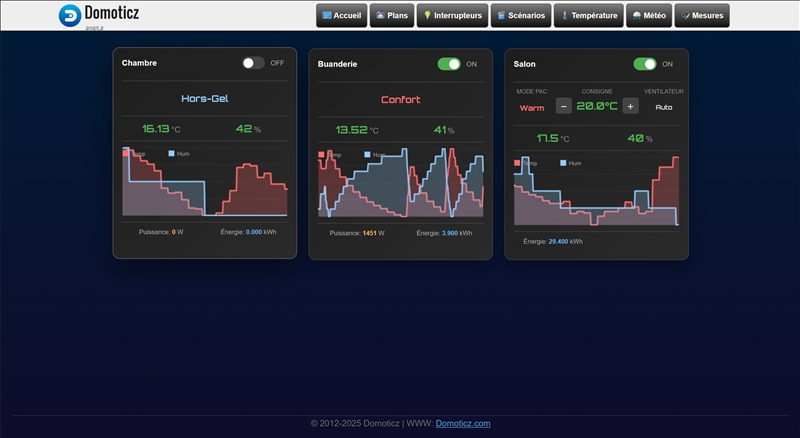800x438 pixels.
Task: Click the Salon card title
Action: [x=524, y=64]
